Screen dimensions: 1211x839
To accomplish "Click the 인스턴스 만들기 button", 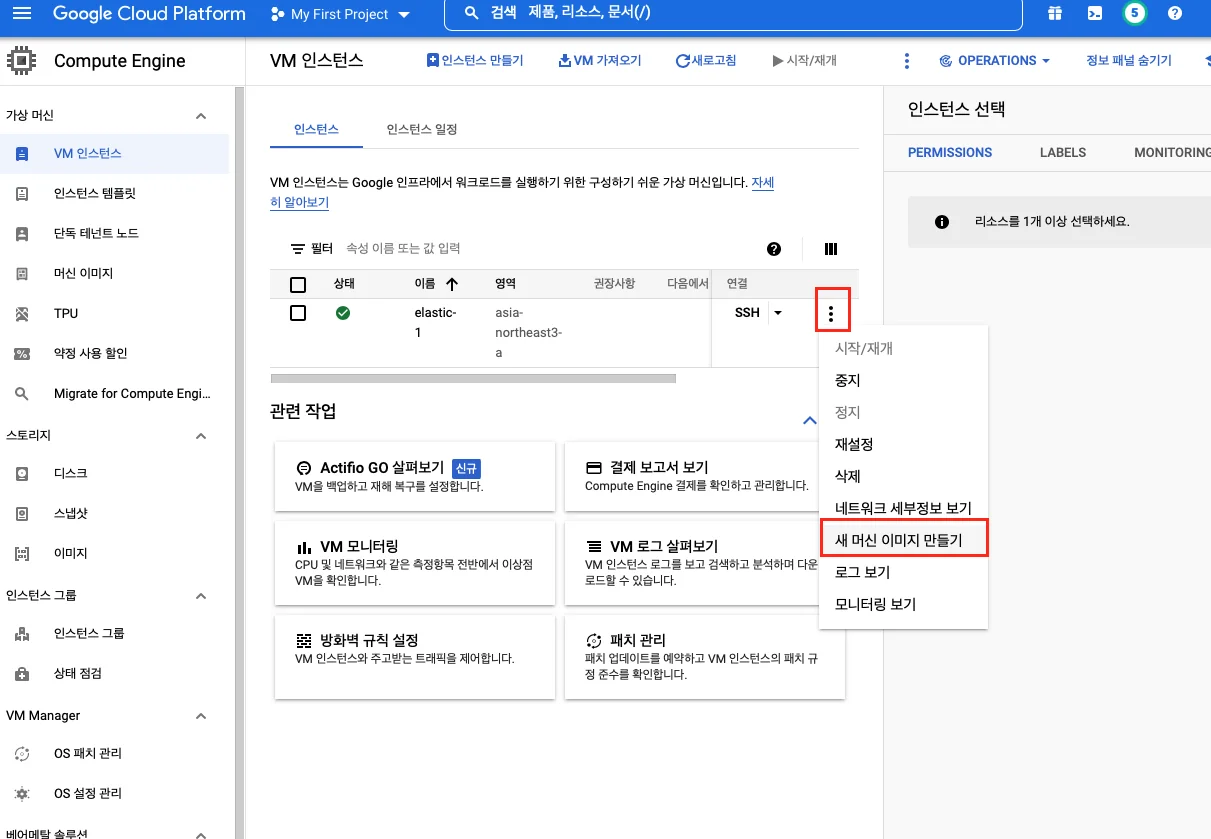I will [475, 61].
